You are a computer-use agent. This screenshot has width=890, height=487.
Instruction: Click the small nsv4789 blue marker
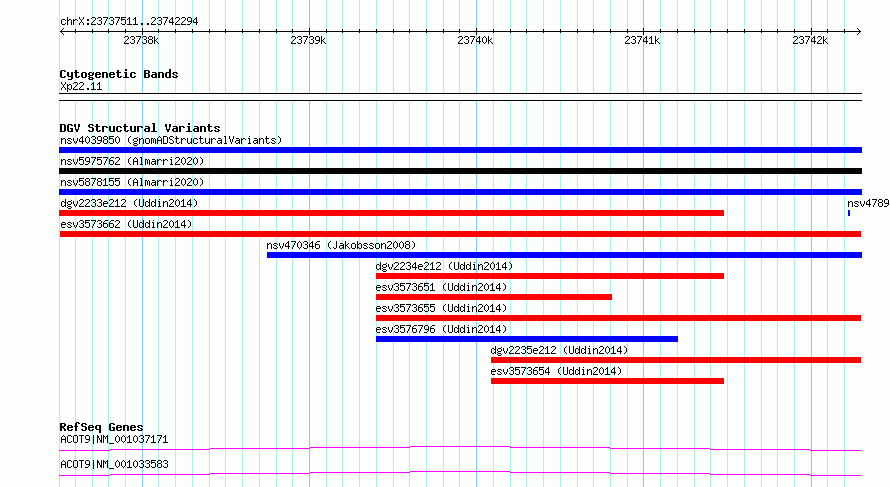(x=849, y=213)
